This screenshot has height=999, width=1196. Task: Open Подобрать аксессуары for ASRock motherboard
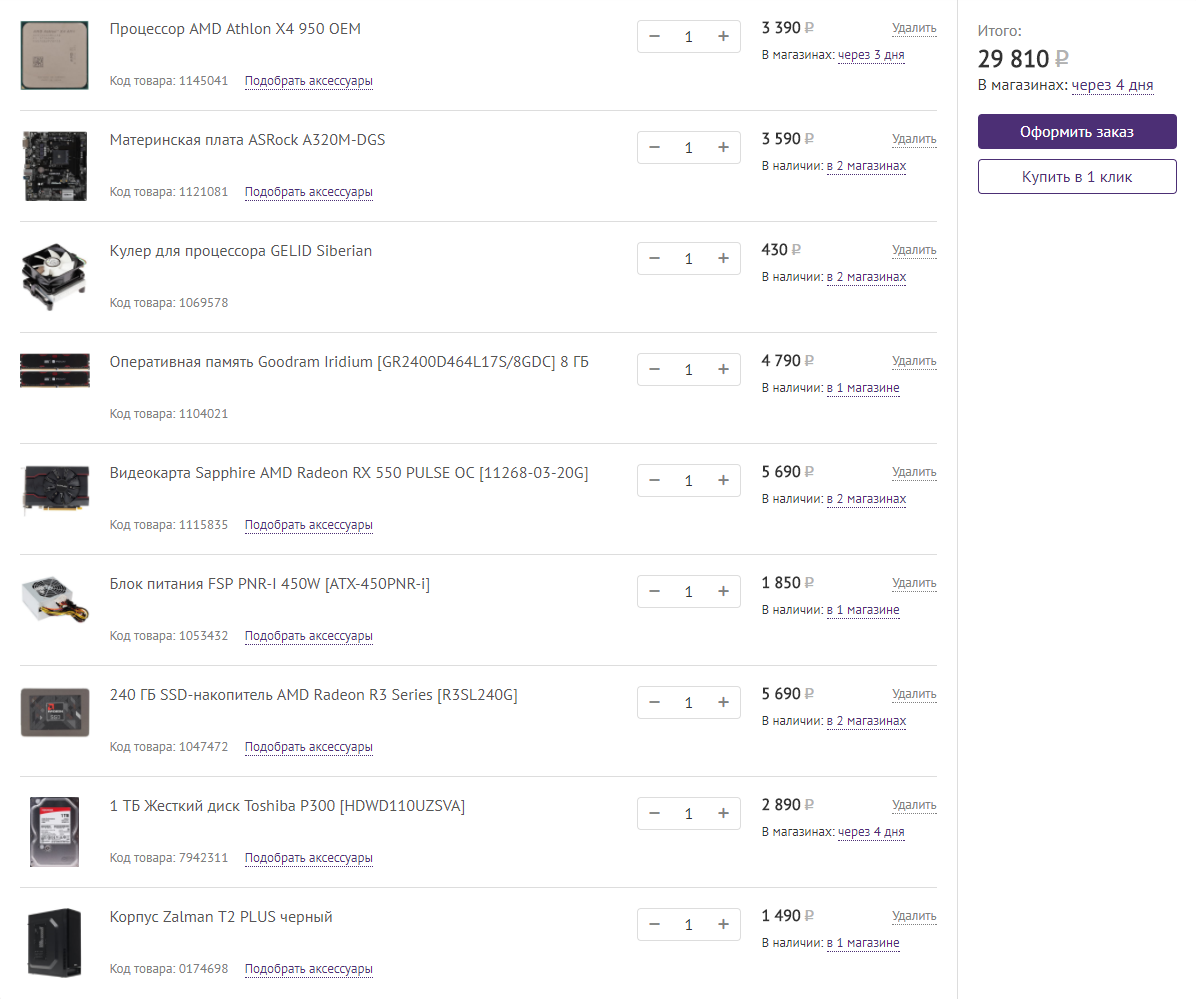pos(308,192)
